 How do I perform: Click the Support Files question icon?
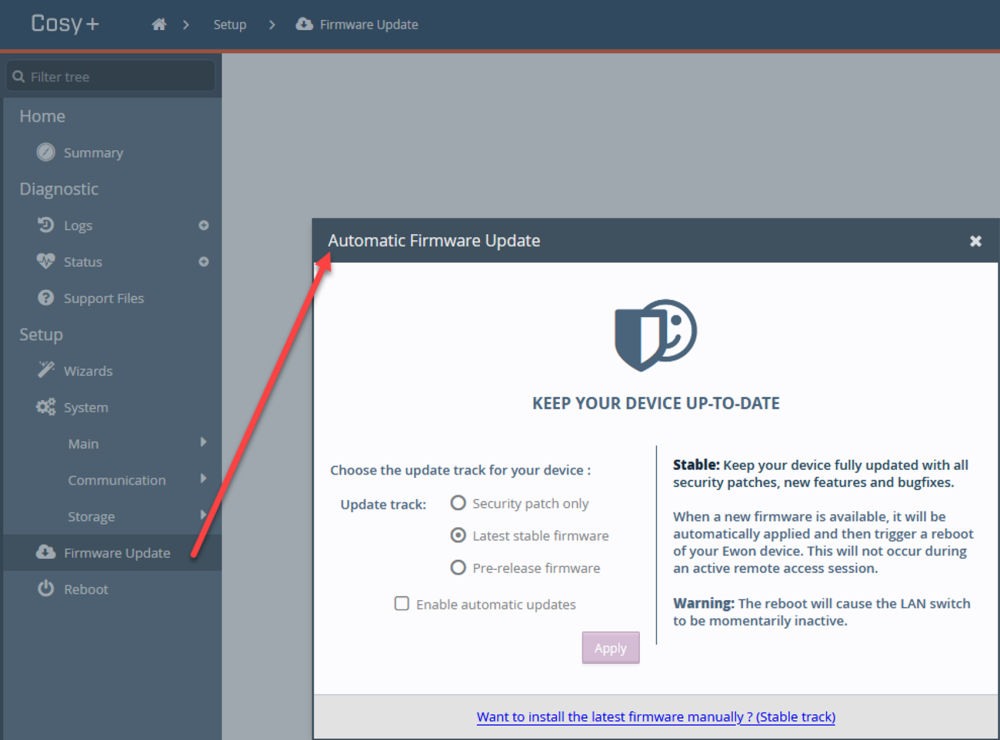tap(46, 298)
